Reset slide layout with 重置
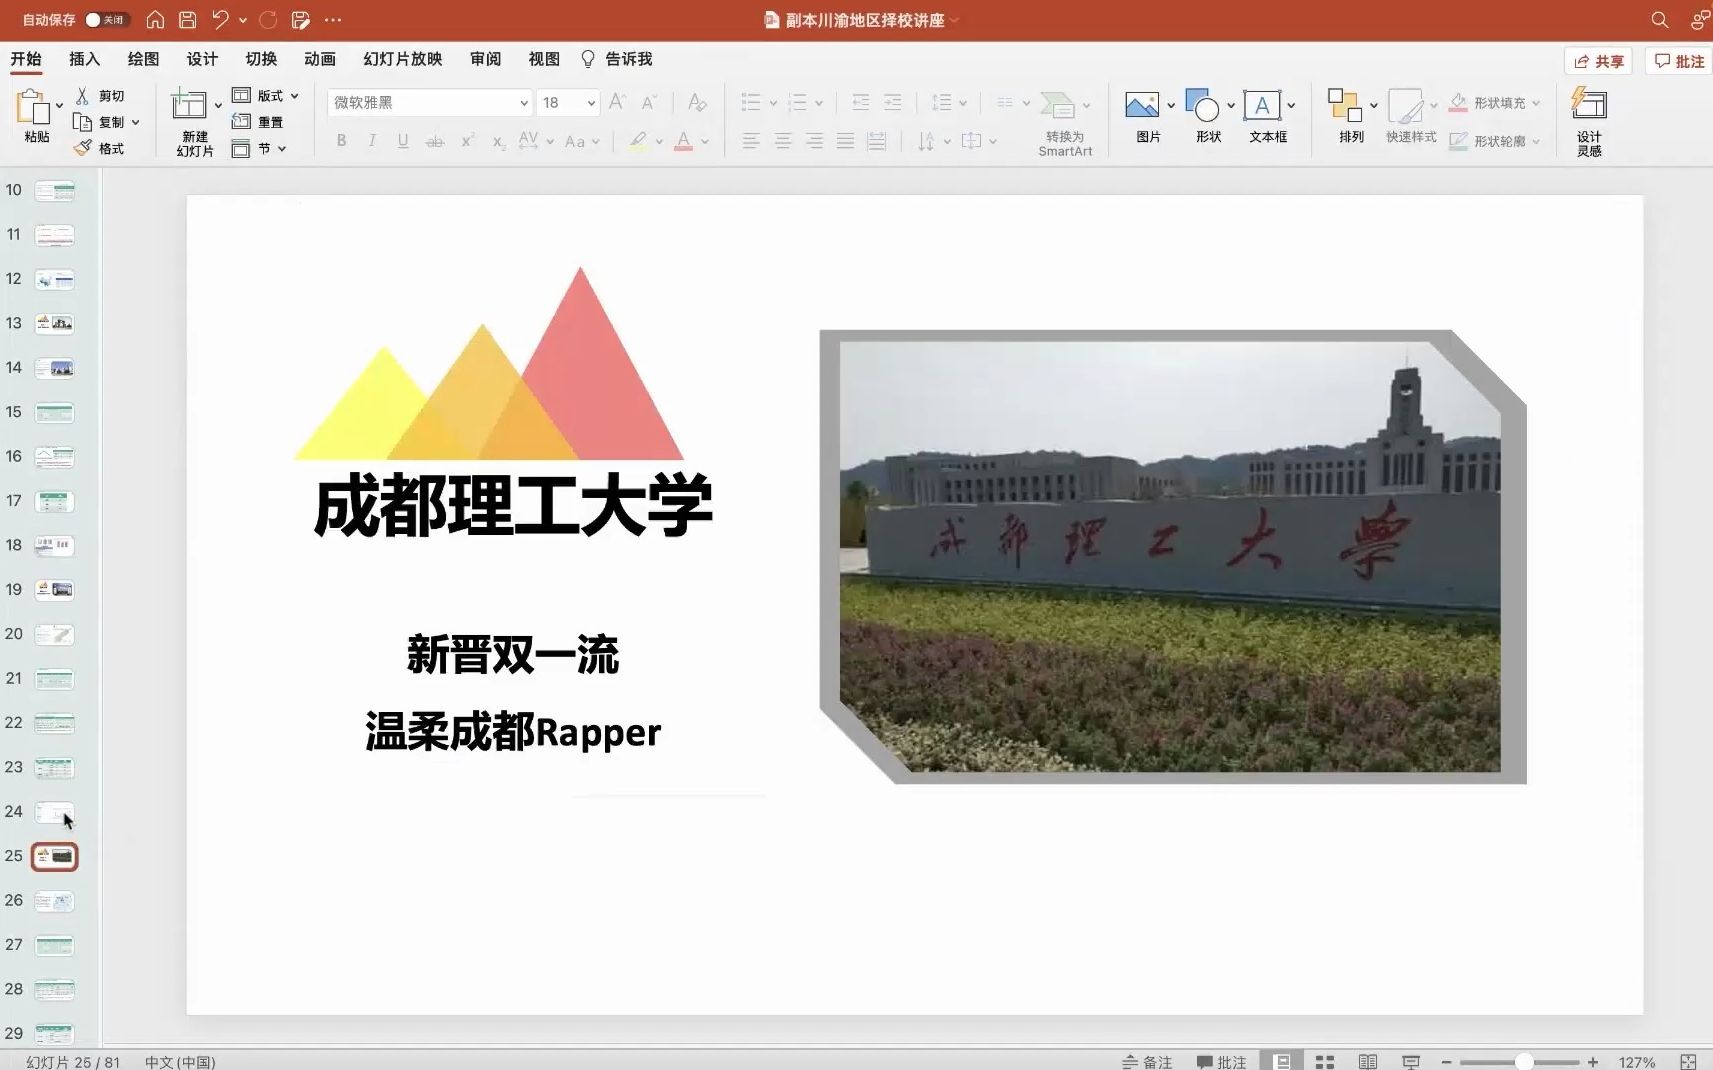Viewport: 1713px width, 1070px height. click(x=258, y=122)
